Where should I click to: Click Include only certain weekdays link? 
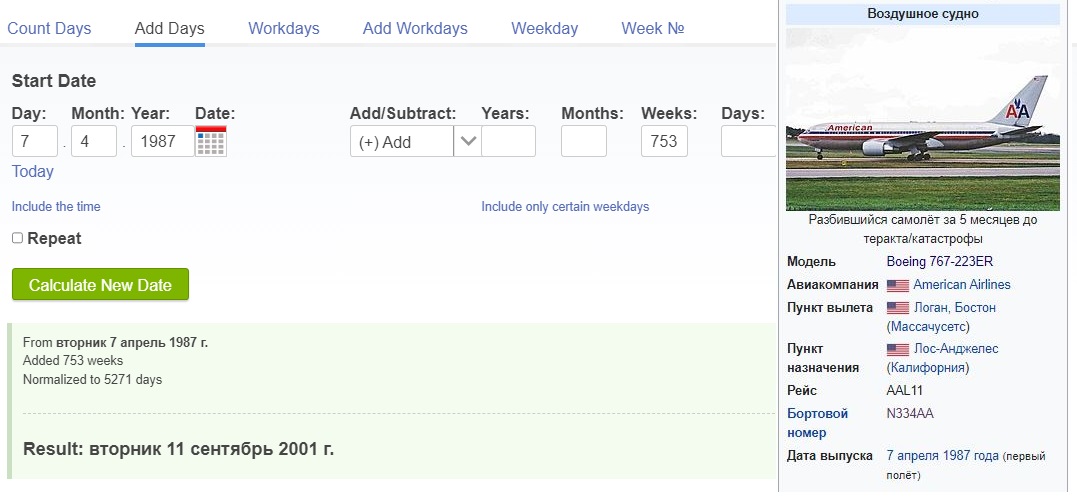click(565, 206)
